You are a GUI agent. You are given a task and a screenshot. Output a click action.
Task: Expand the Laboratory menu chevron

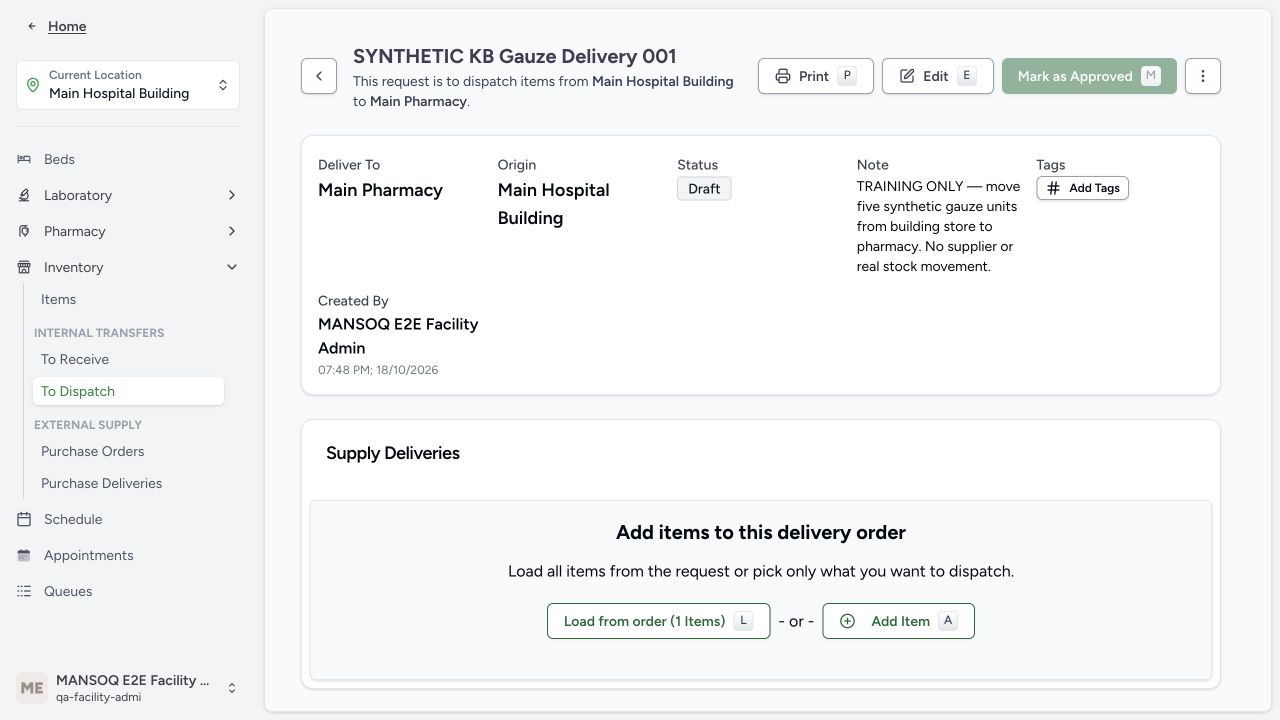pyautogui.click(x=232, y=195)
